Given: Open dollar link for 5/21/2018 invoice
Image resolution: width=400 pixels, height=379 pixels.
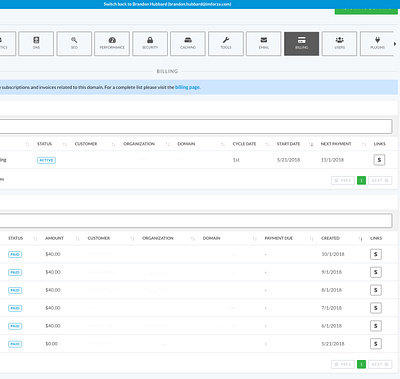Looking at the screenshot, I should coord(376,344).
